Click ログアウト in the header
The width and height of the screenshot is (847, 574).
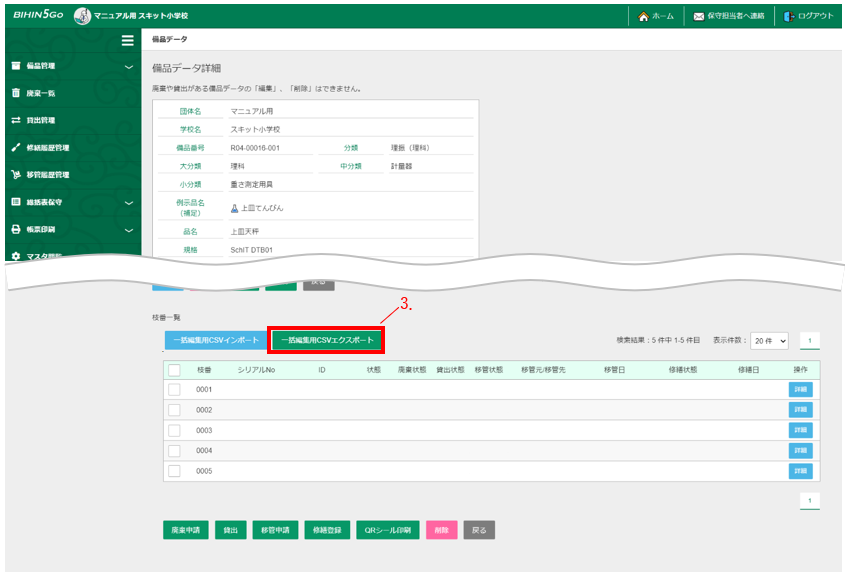pos(809,16)
